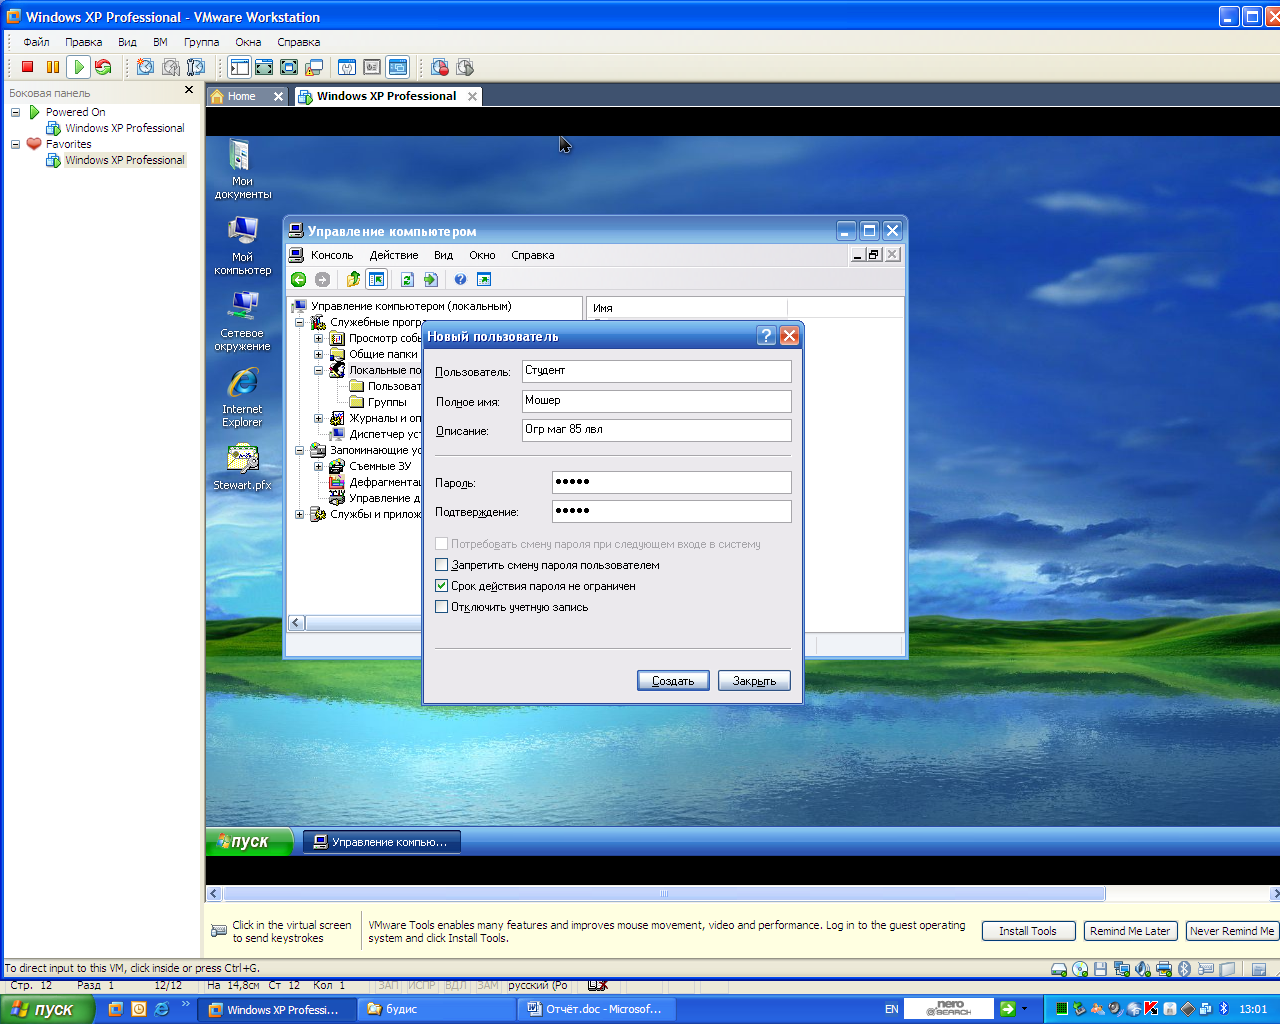Check Отключить учетную запись option
This screenshot has height=1024, width=1280.
pos(442,607)
